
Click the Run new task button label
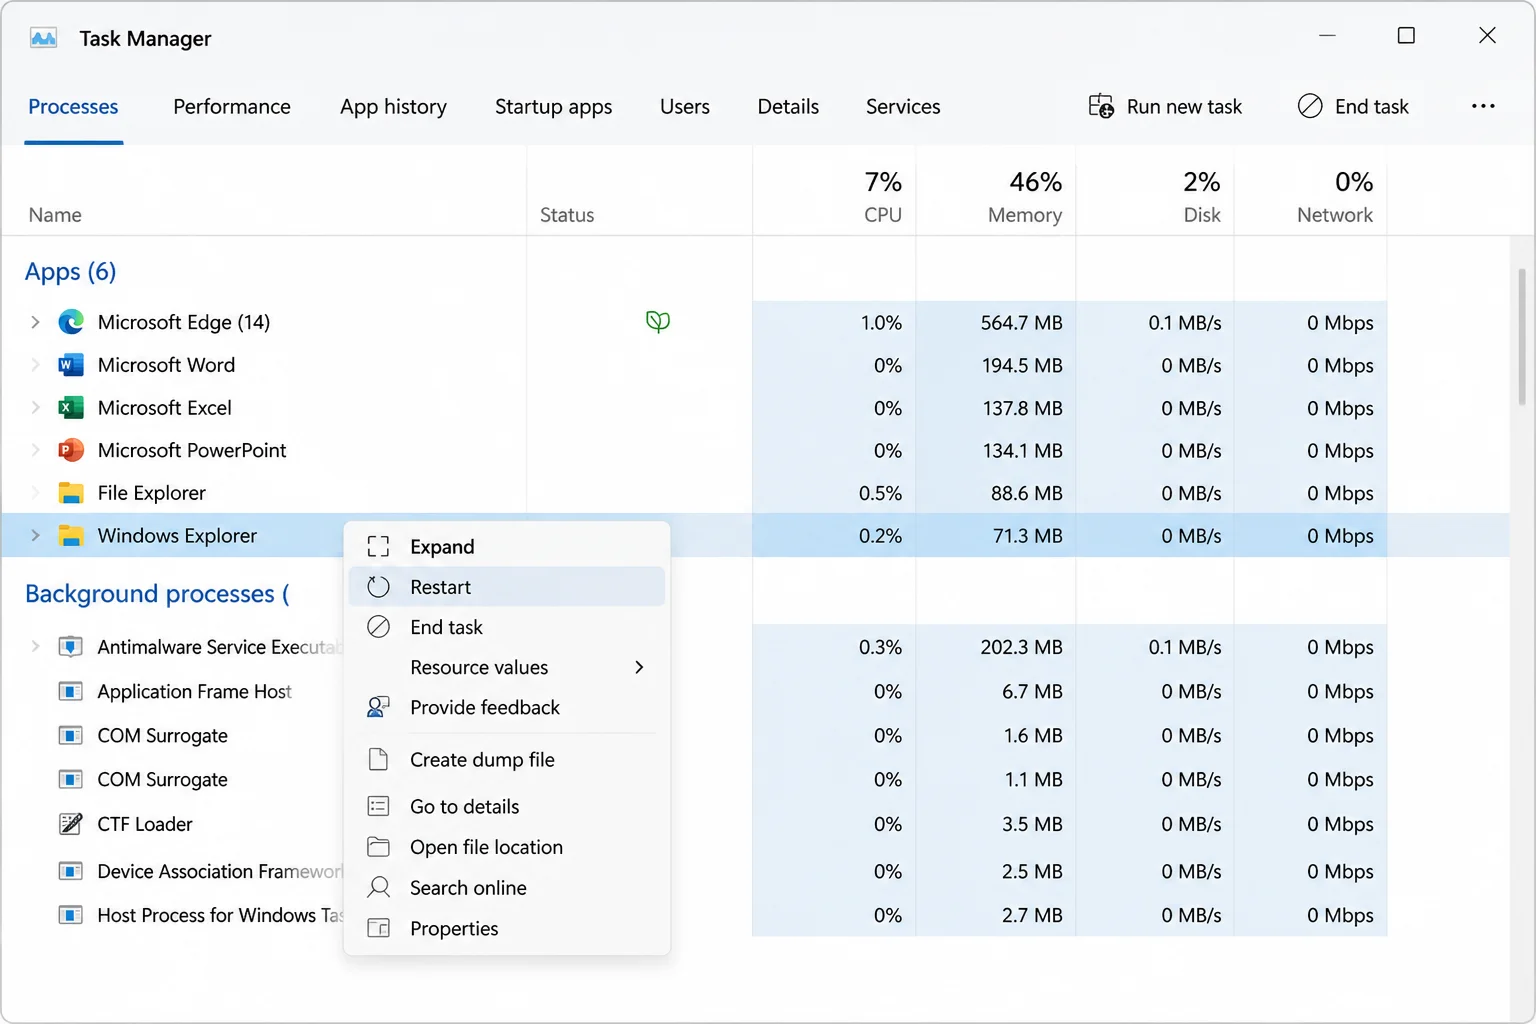(x=1184, y=106)
